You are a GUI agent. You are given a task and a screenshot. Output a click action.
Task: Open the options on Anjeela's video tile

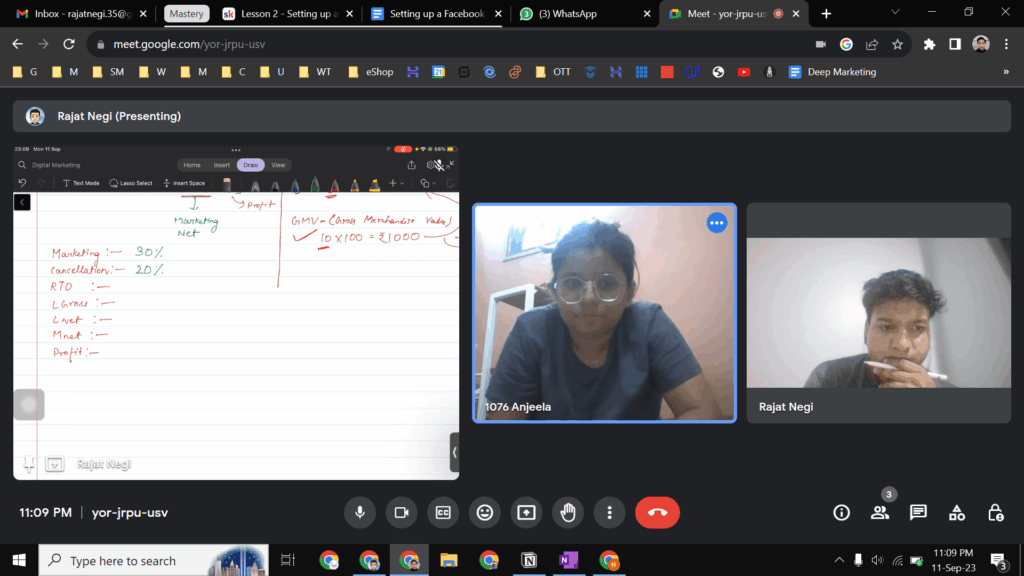(716, 223)
